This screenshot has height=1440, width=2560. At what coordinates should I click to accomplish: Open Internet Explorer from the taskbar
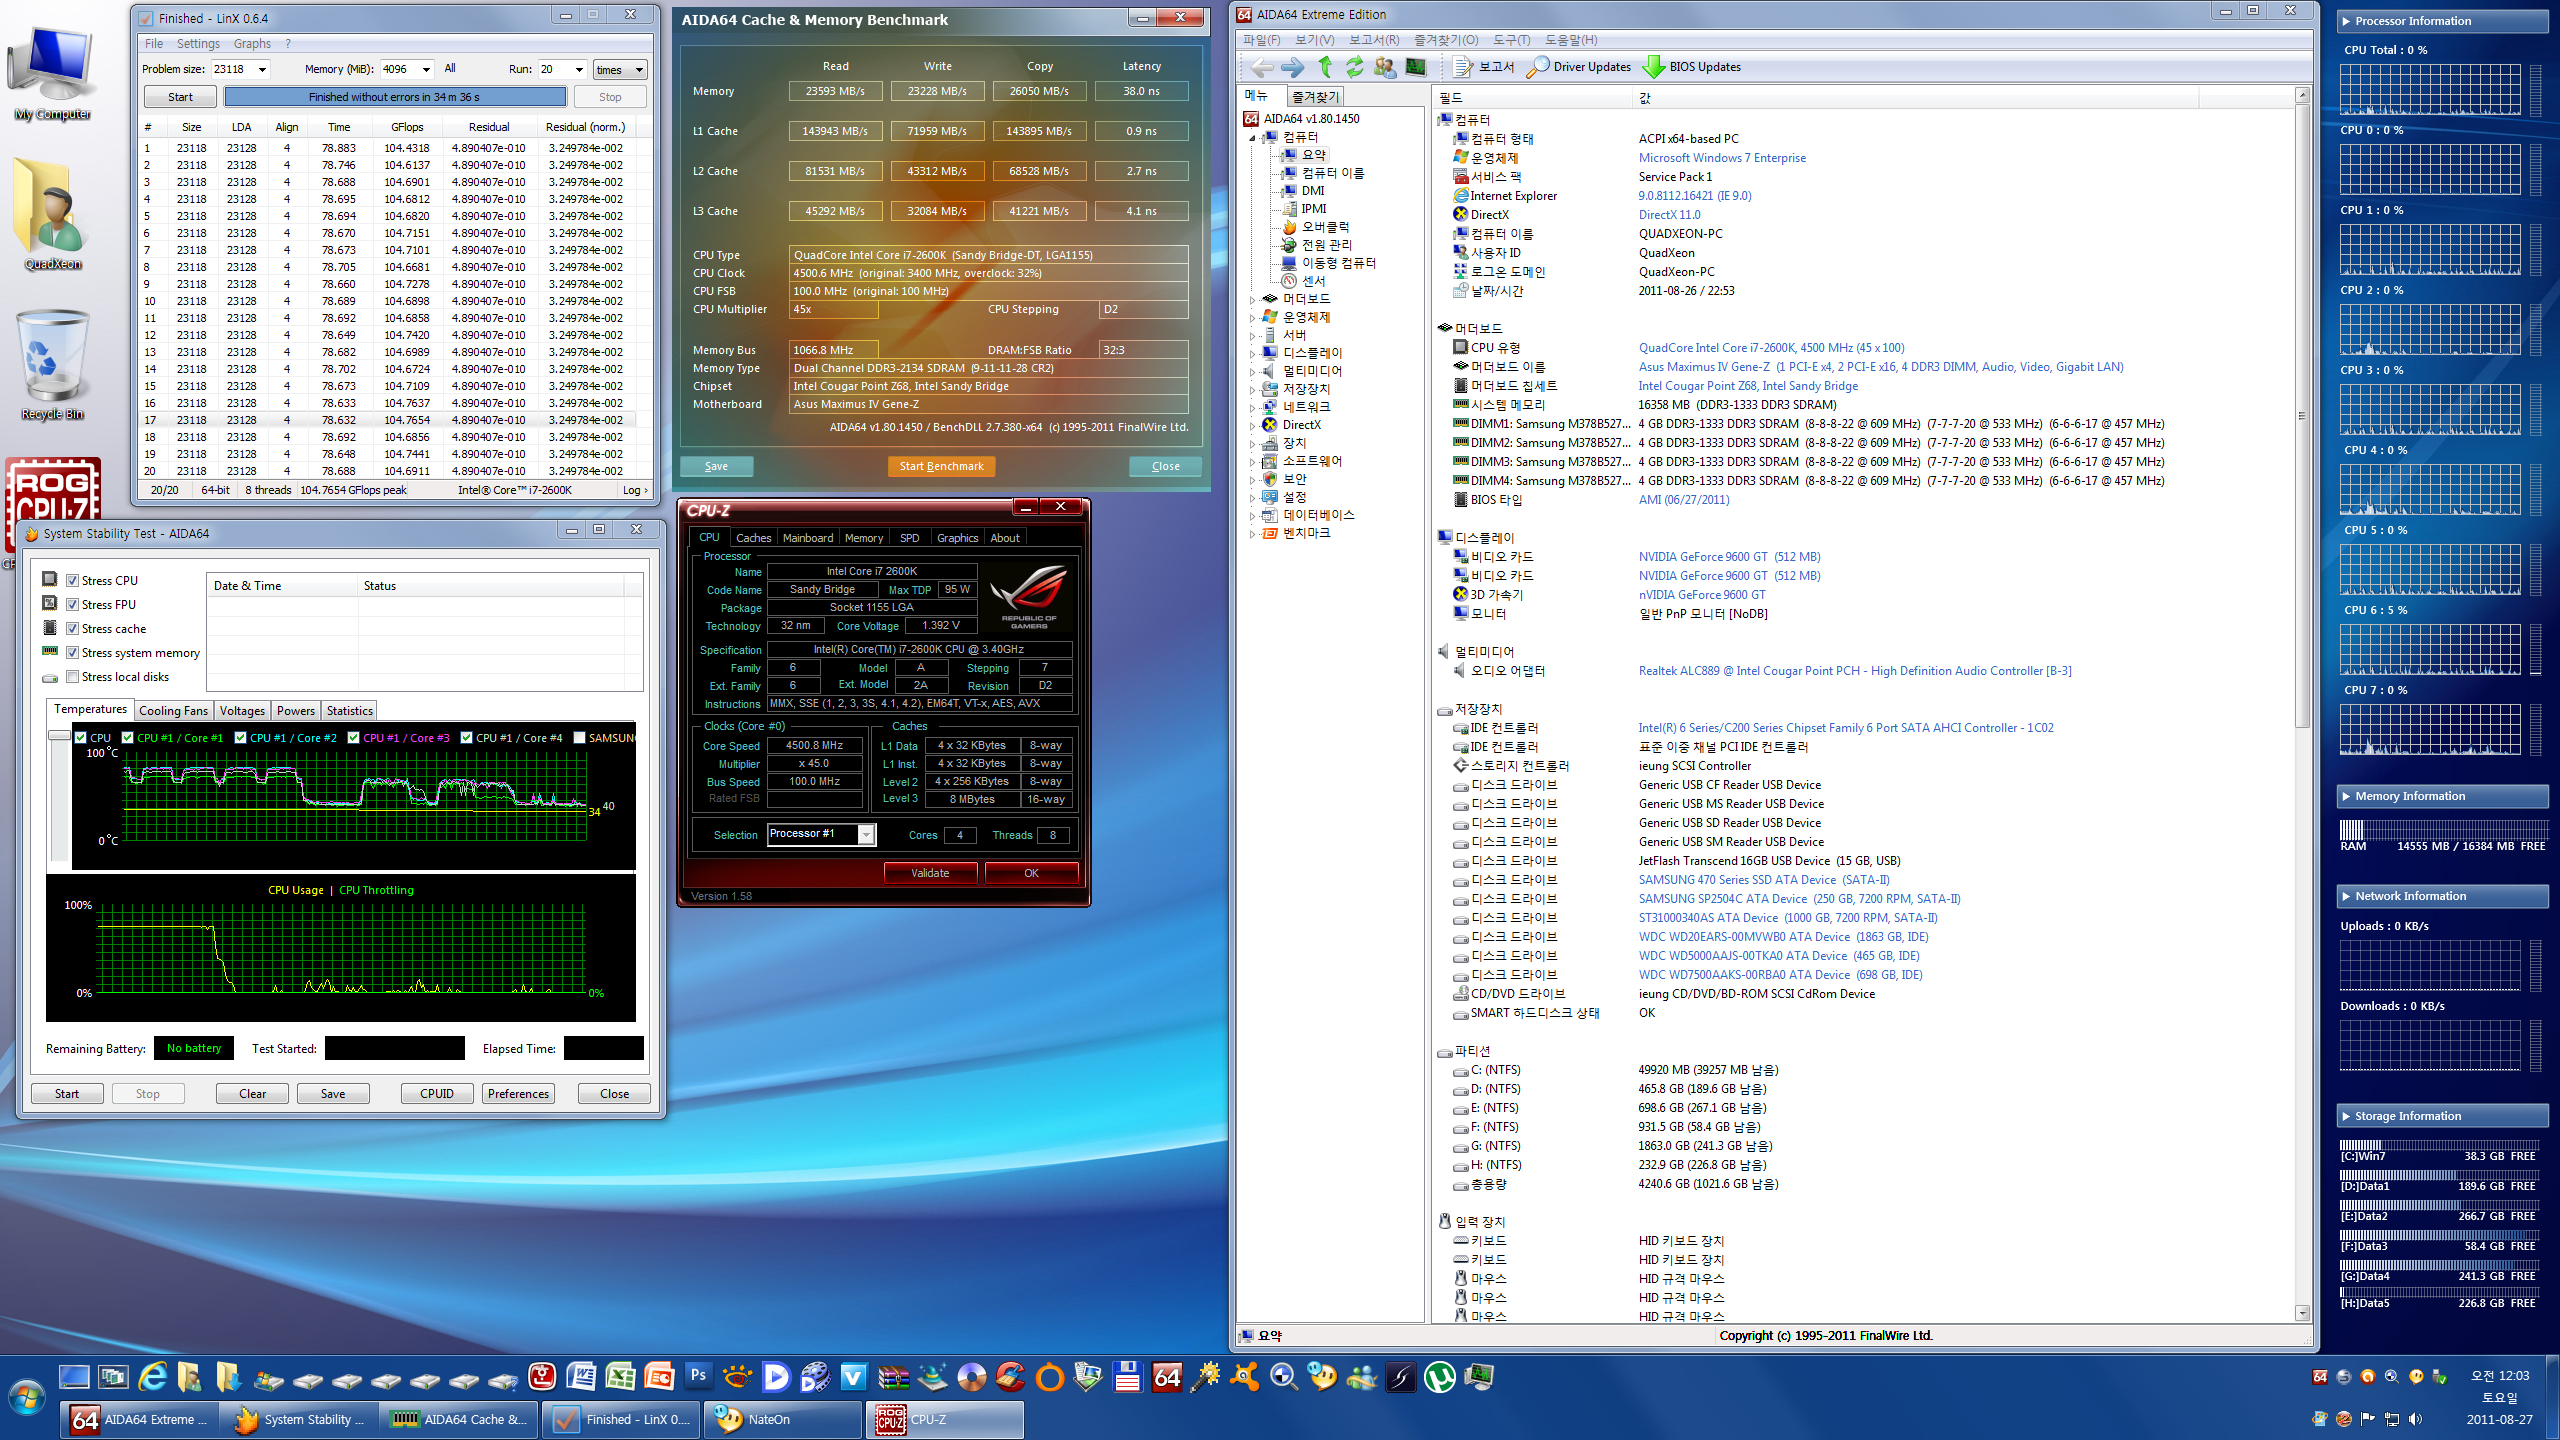[152, 1377]
